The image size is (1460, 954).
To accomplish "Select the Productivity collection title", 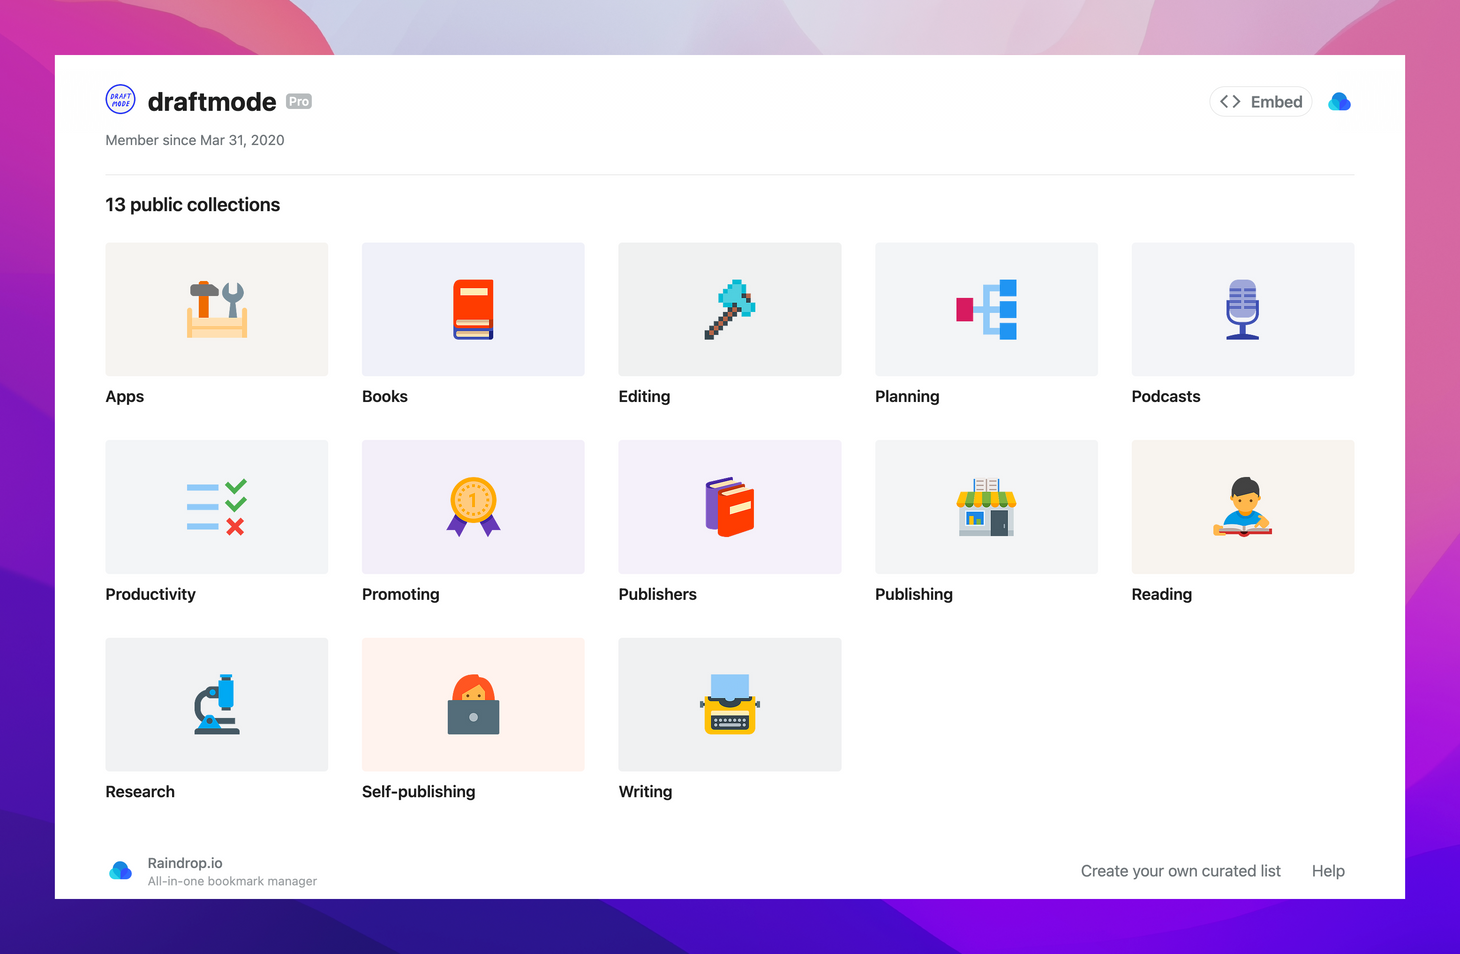I will [151, 594].
